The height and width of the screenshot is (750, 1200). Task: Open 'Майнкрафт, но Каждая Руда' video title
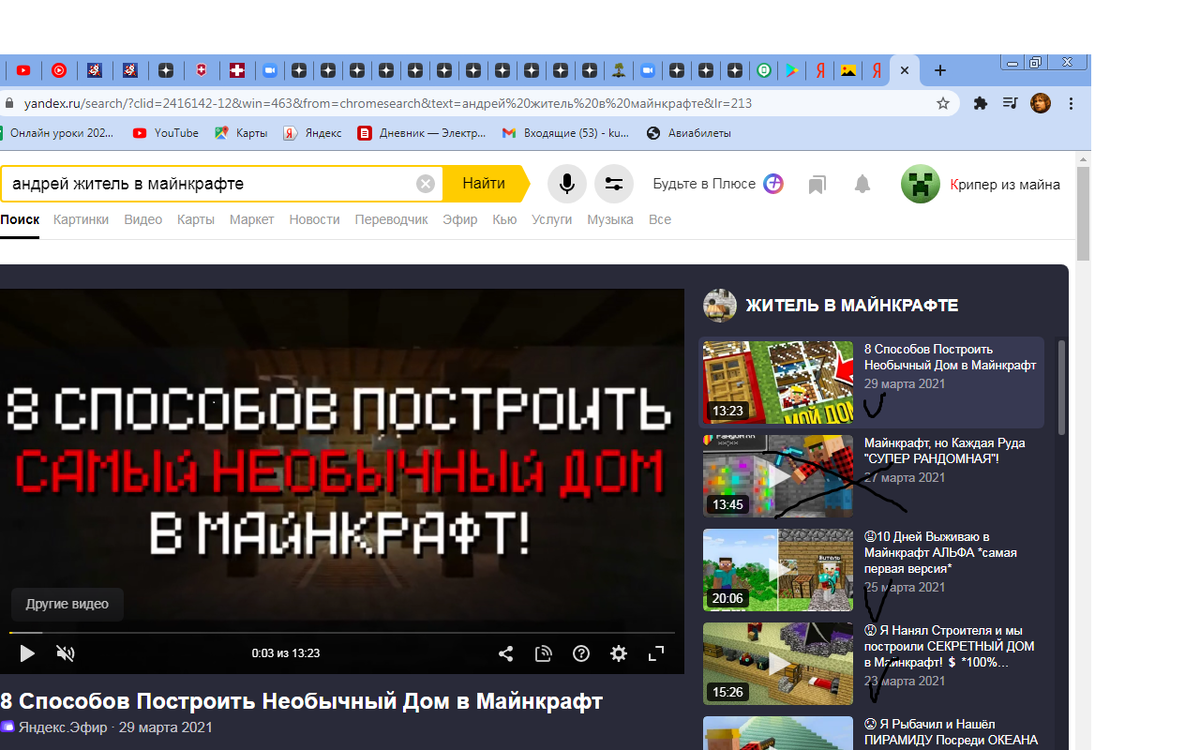[x=945, y=450]
